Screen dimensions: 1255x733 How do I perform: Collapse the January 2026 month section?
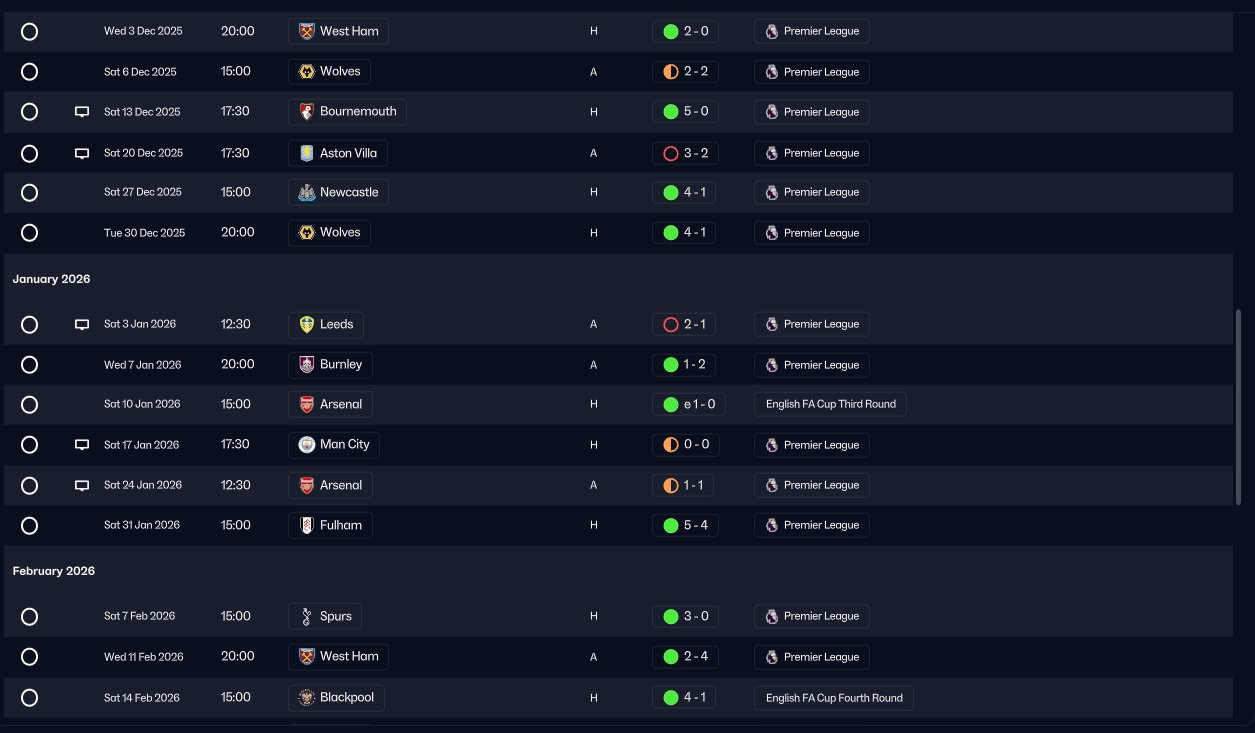51,279
